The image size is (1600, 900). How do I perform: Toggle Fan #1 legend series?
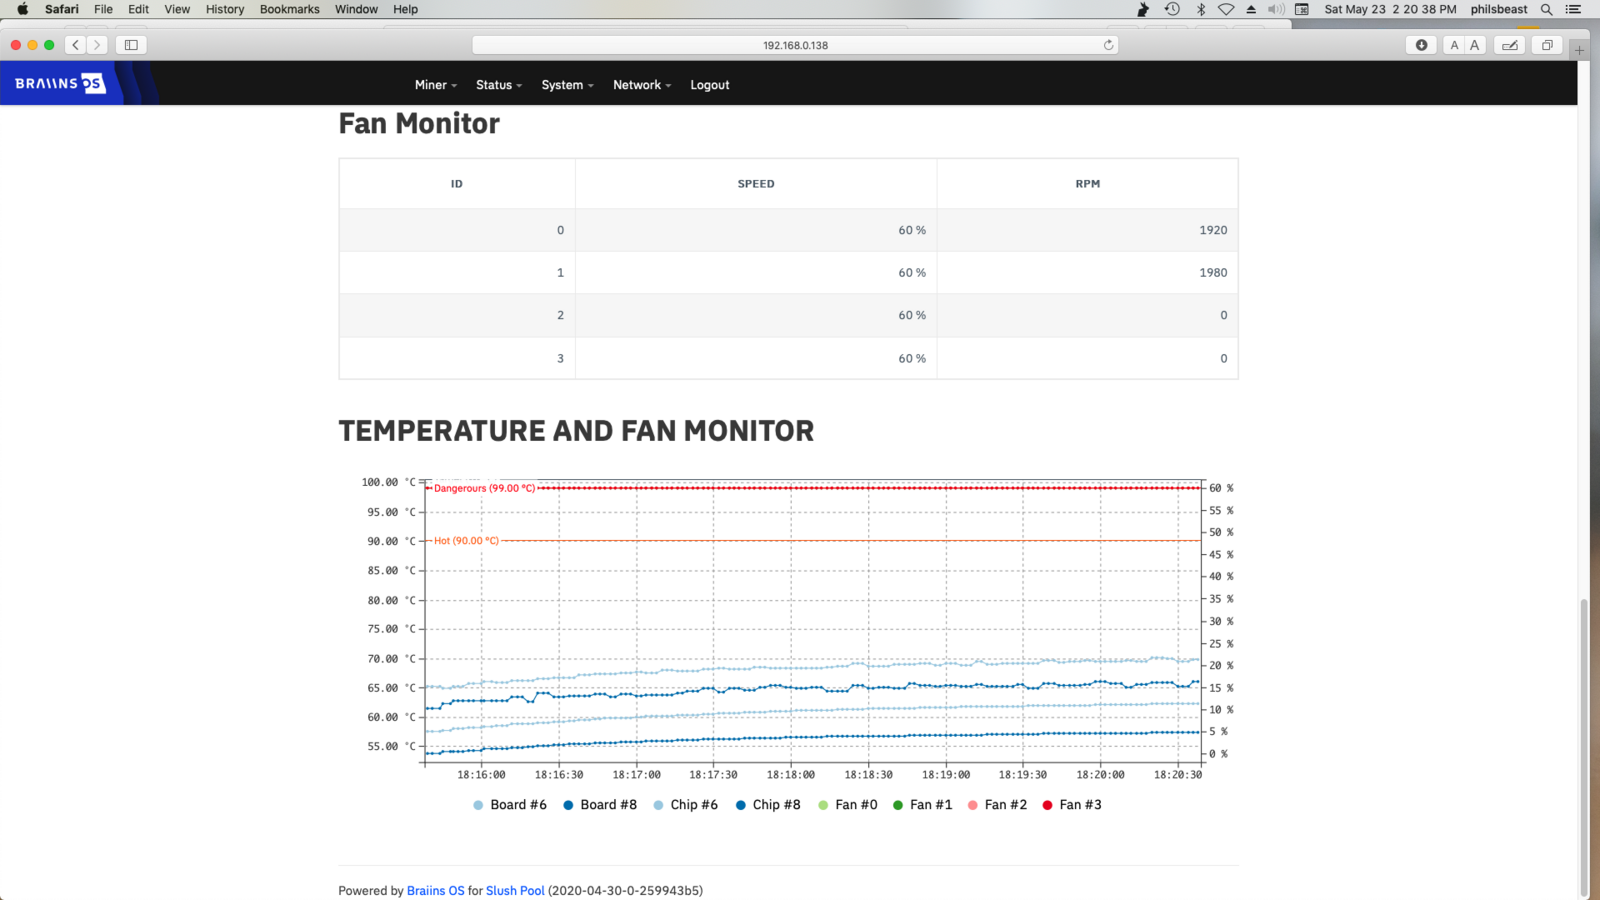point(922,805)
